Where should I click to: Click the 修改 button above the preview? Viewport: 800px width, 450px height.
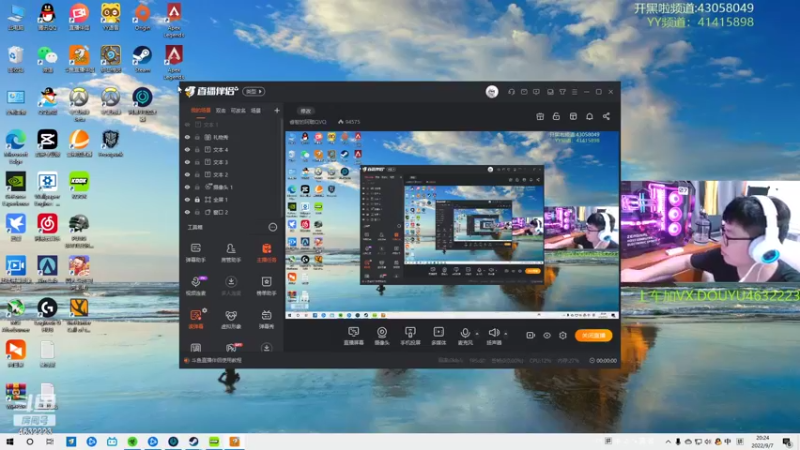pyautogui.click(x=306, y=111)
